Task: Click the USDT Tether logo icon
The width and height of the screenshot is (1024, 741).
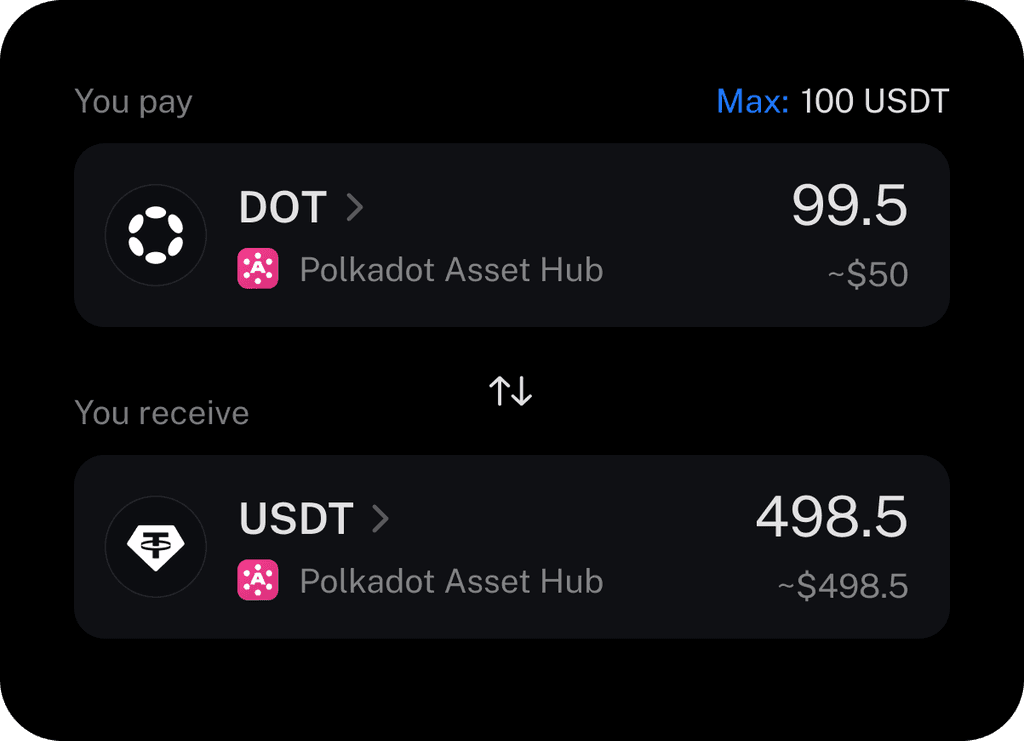Action: (155, 546)
